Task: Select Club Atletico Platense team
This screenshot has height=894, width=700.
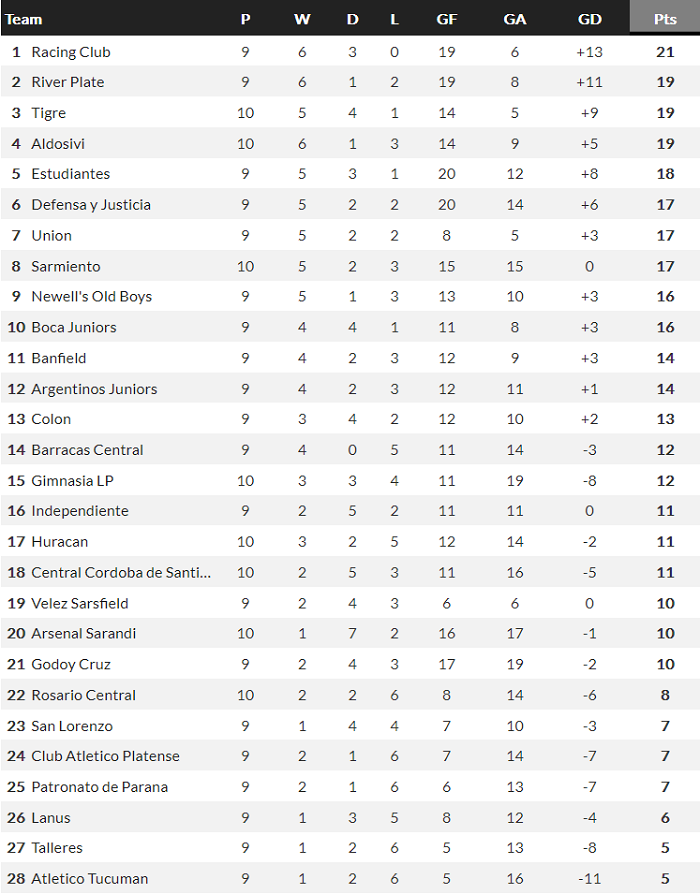Action: click(x=106, y=756)
